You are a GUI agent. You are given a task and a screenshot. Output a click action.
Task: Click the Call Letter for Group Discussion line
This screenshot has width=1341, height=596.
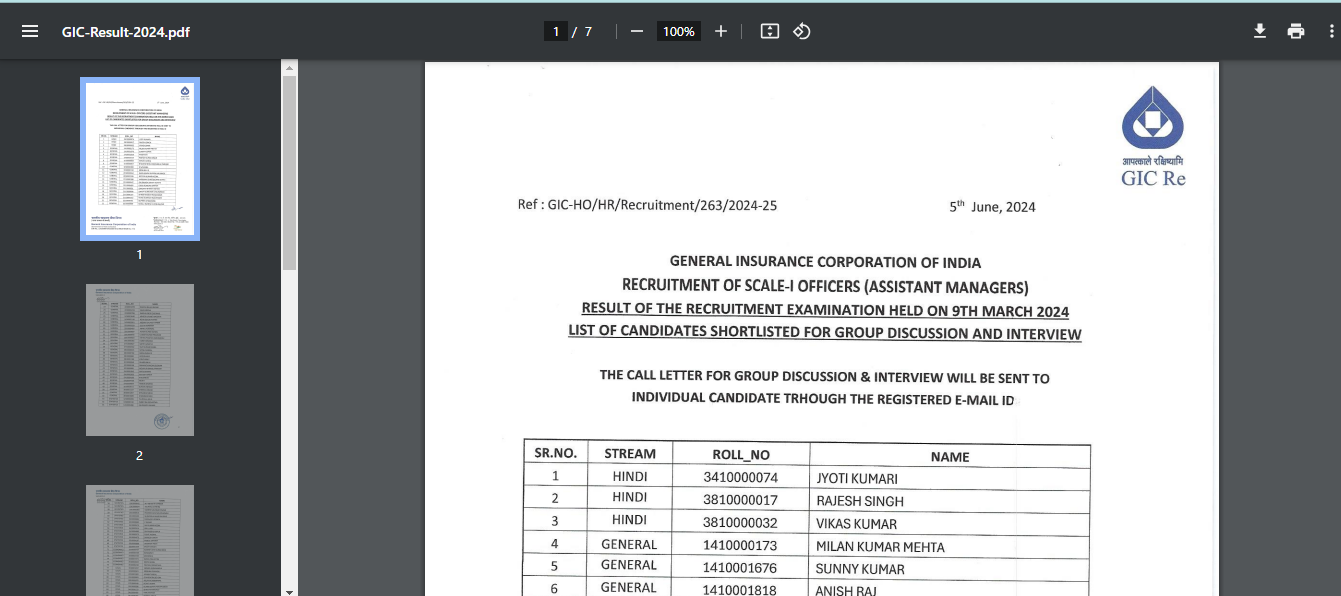click(x=825, y=377)
